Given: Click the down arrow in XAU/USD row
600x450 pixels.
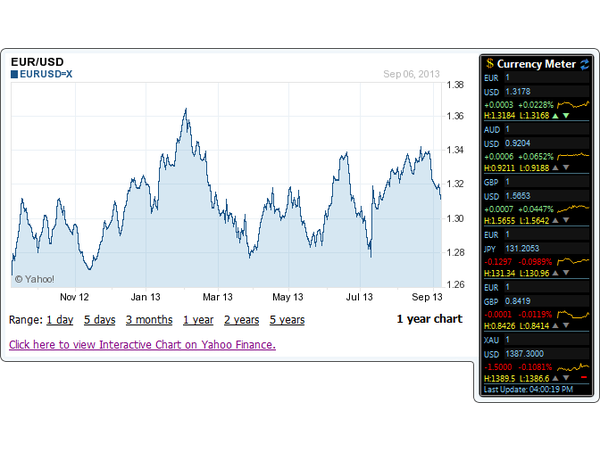Looking at the screenshot, I should (x=566, y=378).
